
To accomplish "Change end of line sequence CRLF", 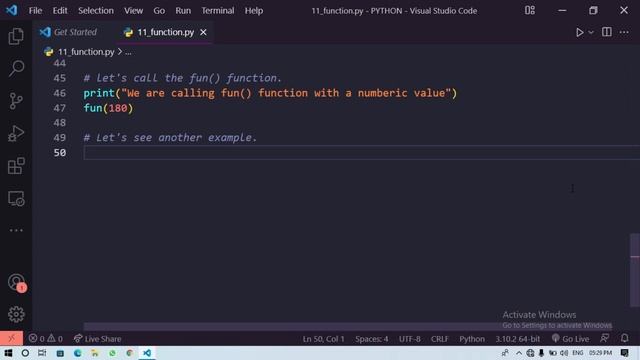I will [440, 339].
